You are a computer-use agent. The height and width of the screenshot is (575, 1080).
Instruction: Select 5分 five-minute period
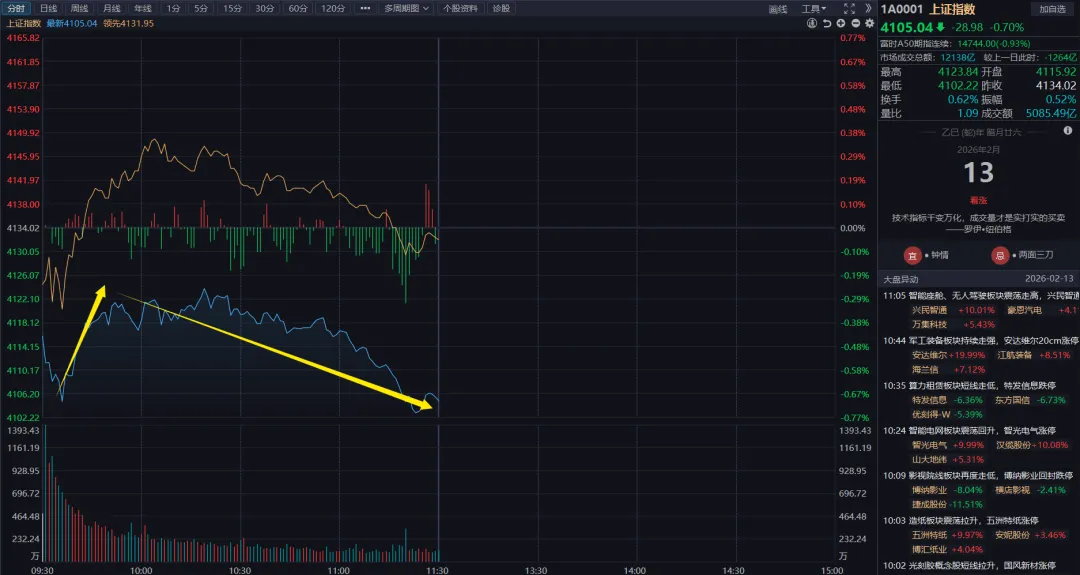click(x=200, y=8)
